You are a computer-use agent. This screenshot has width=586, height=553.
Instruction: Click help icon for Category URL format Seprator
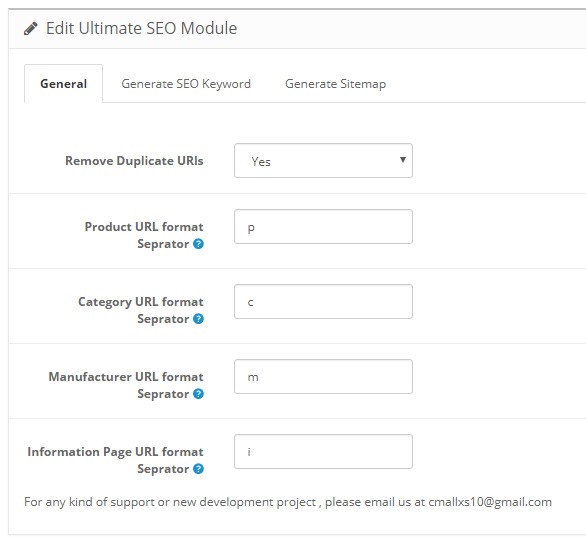(198, 319)
